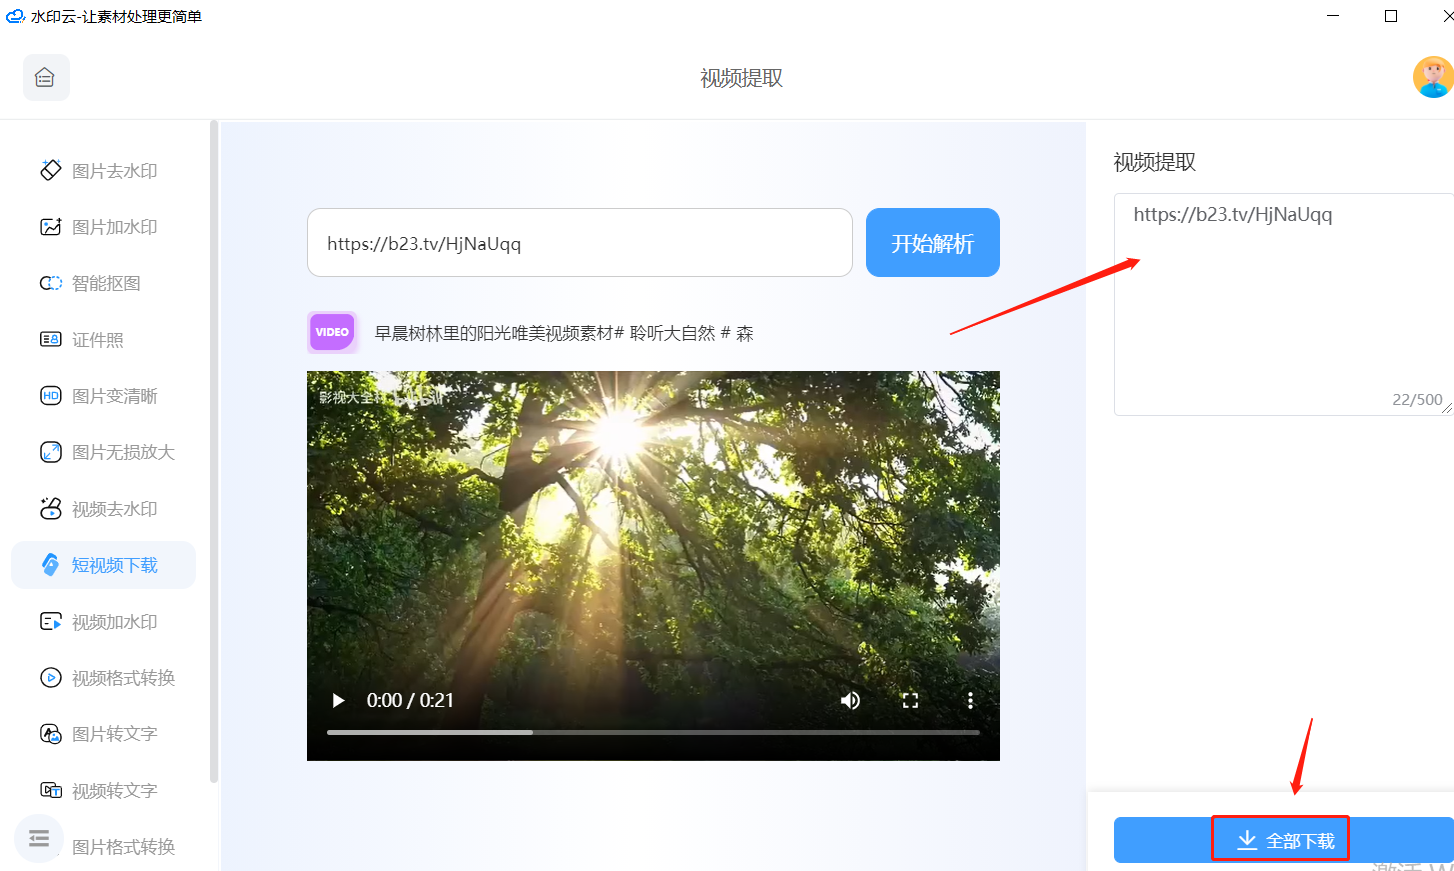Viewport: 1454px width, 871px height.
Task: Click the 视频提取 textarea on right panel
Action: point(1284,304)
